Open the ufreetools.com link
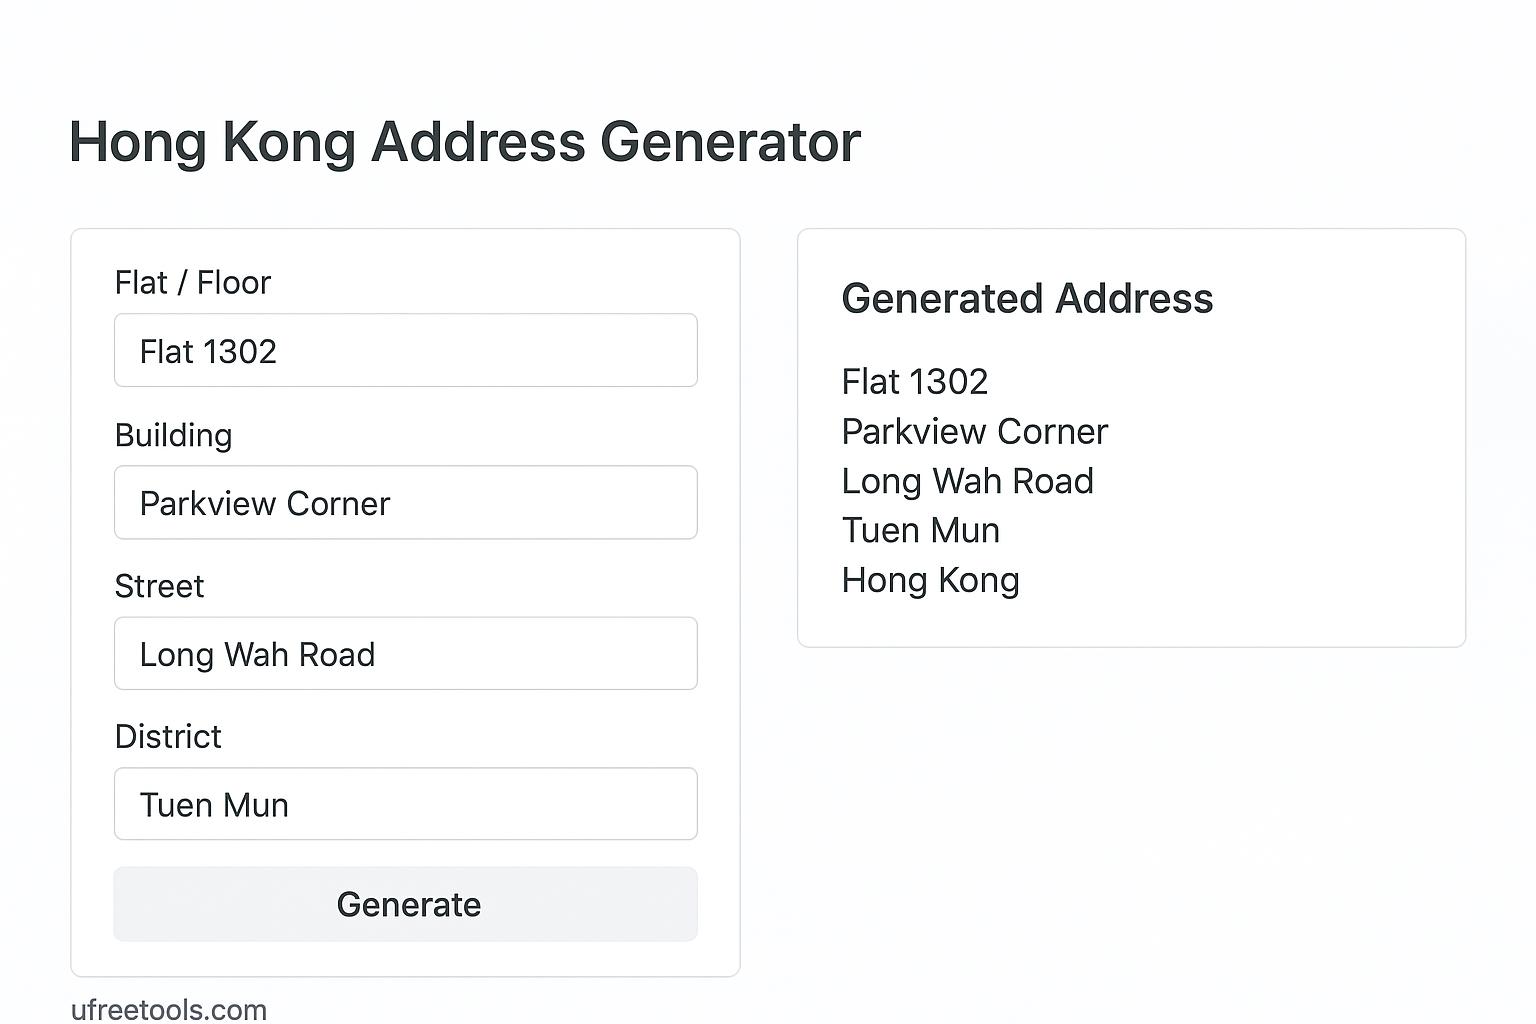The height and width of the screenshot is (1024, 1536). (x=169, y=1010)
